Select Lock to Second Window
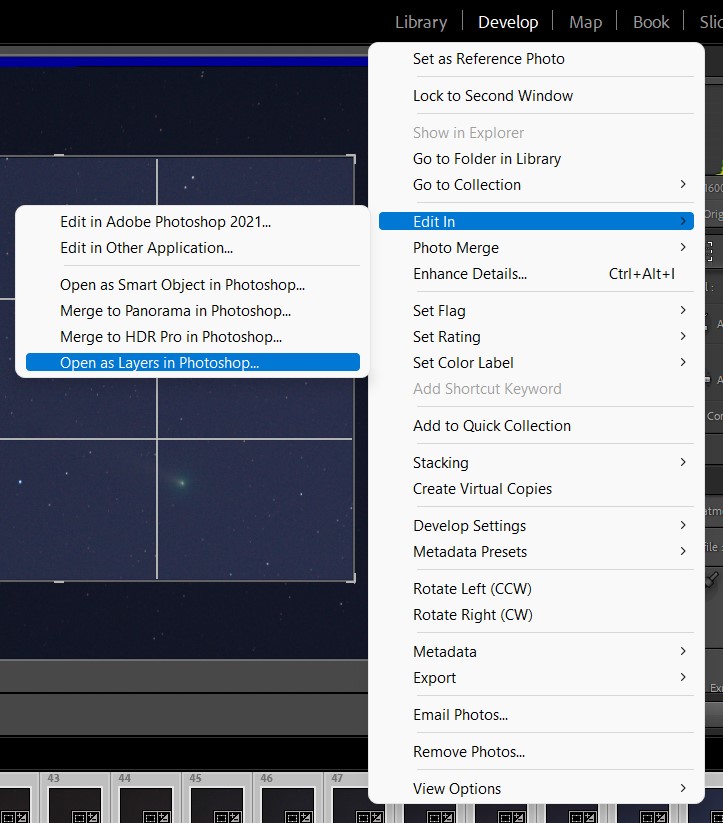 (536, 96)
